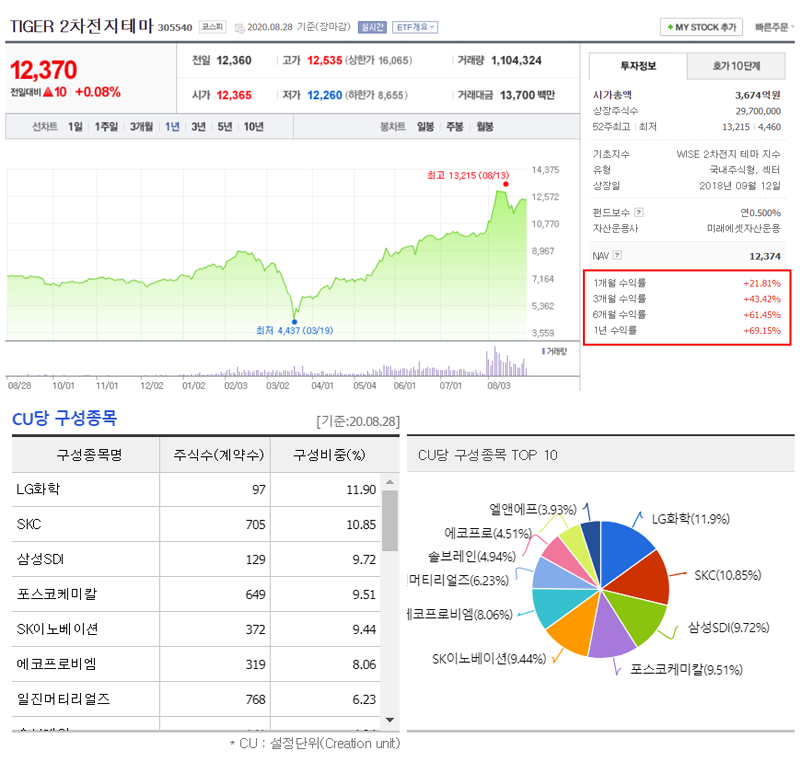Click the 코스피 market badge
Image resolution: width=800 pixels, height=762 pixels.
[212, 27]
